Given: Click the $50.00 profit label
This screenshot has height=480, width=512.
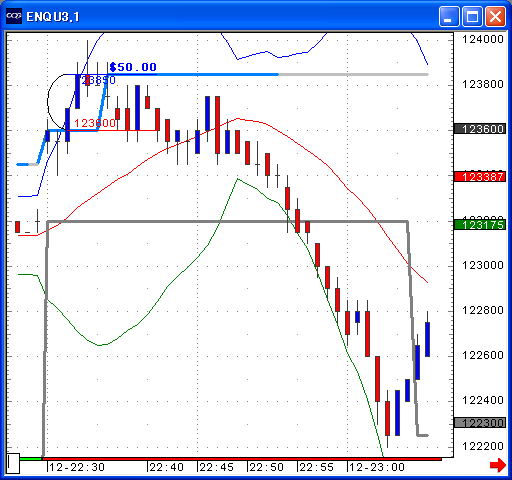Looking at the screenshot, I should coord(133,67).
